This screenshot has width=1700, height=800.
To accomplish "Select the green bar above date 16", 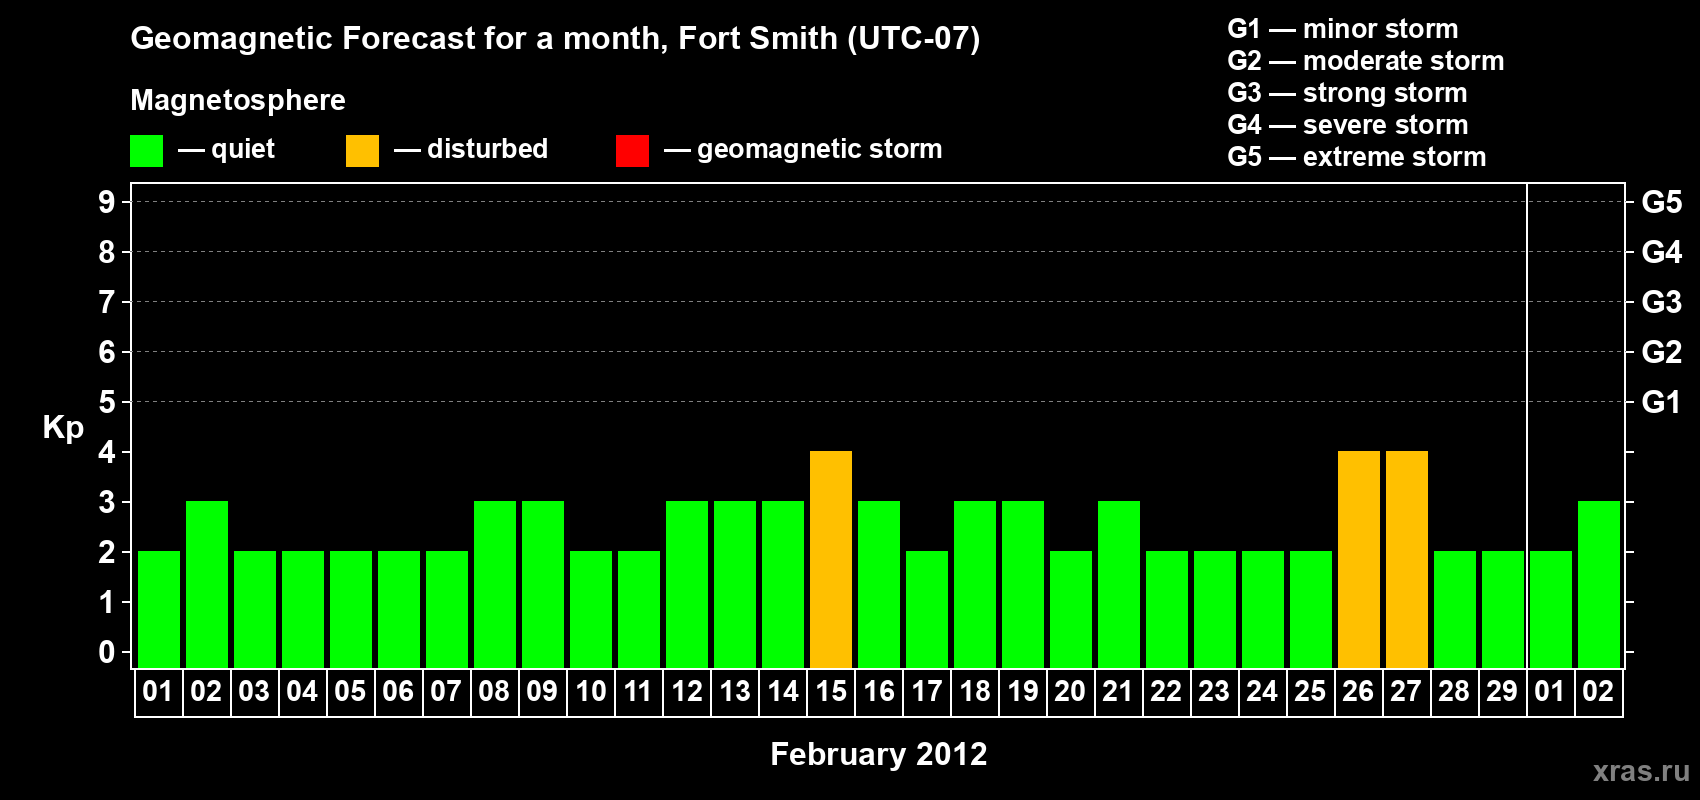I will [x=879, y=585].
